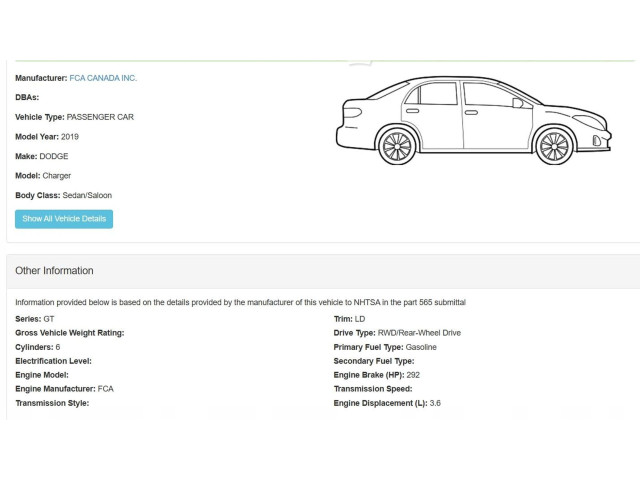Click the Show All Vehicle Details button
640x480 pixels.
[64, 219]
